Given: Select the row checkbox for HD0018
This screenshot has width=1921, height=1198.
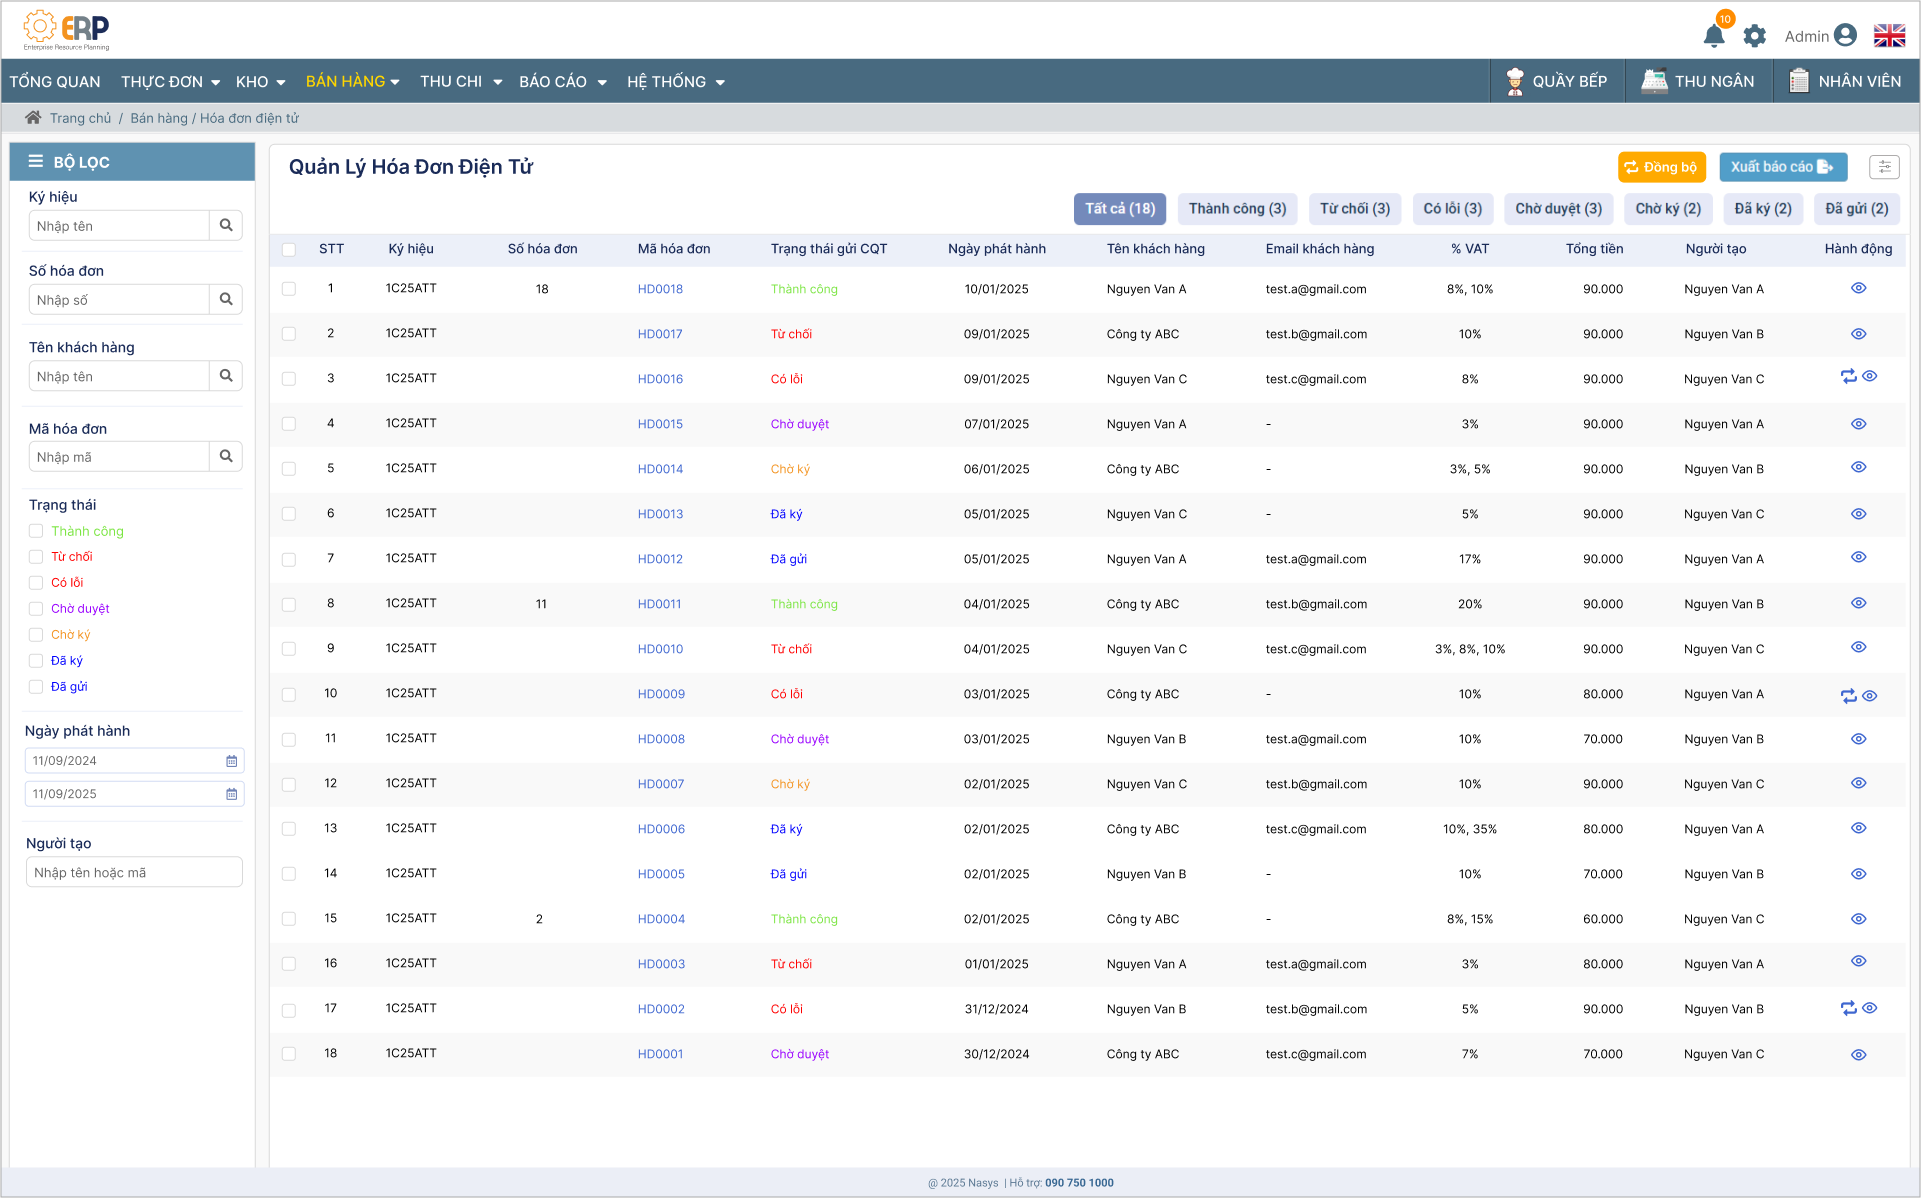Looking at the screenshot, I should point(289,289).
